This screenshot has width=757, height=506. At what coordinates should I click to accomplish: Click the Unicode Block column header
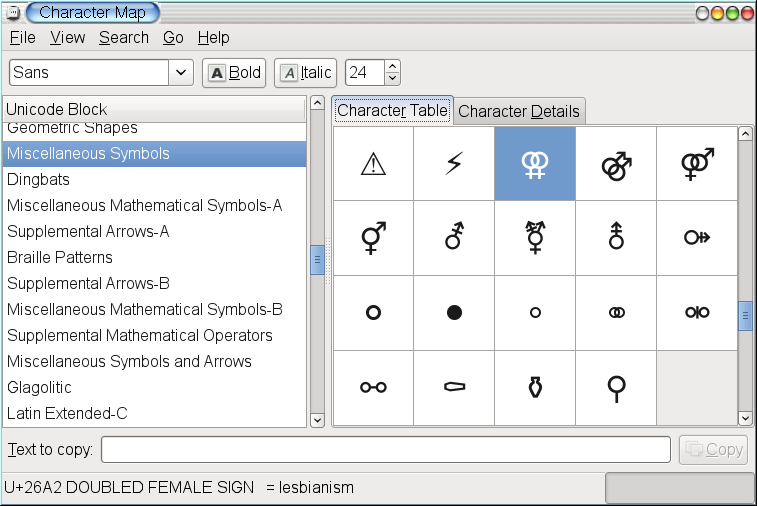point(155,109)
